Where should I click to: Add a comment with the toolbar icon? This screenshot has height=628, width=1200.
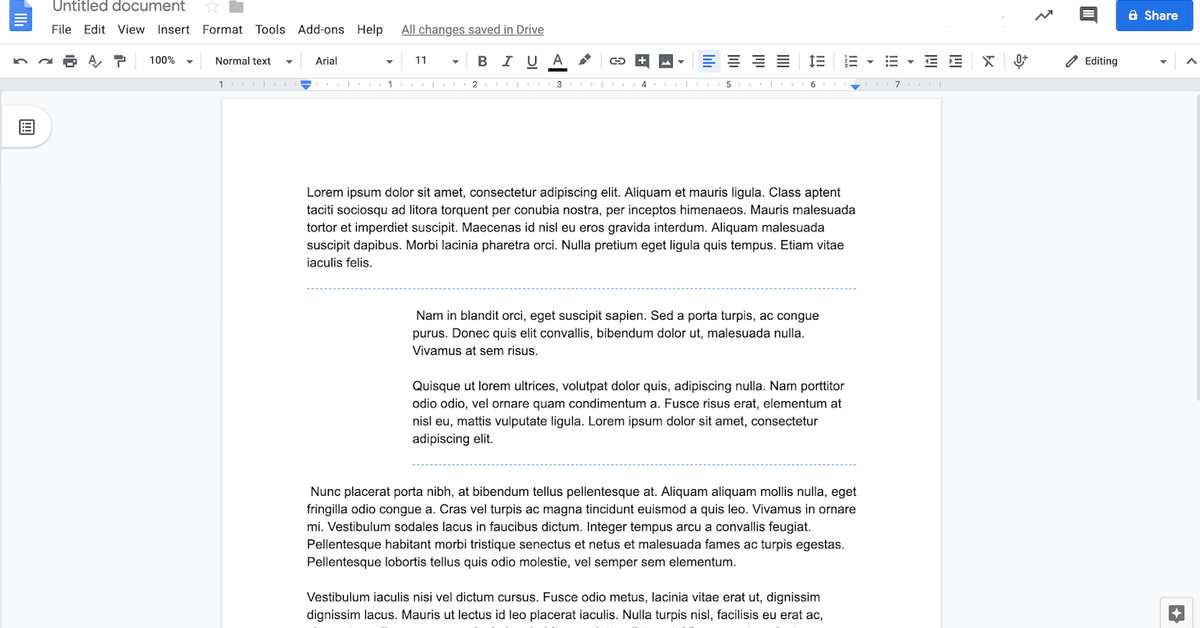click(x=642, y=61)
